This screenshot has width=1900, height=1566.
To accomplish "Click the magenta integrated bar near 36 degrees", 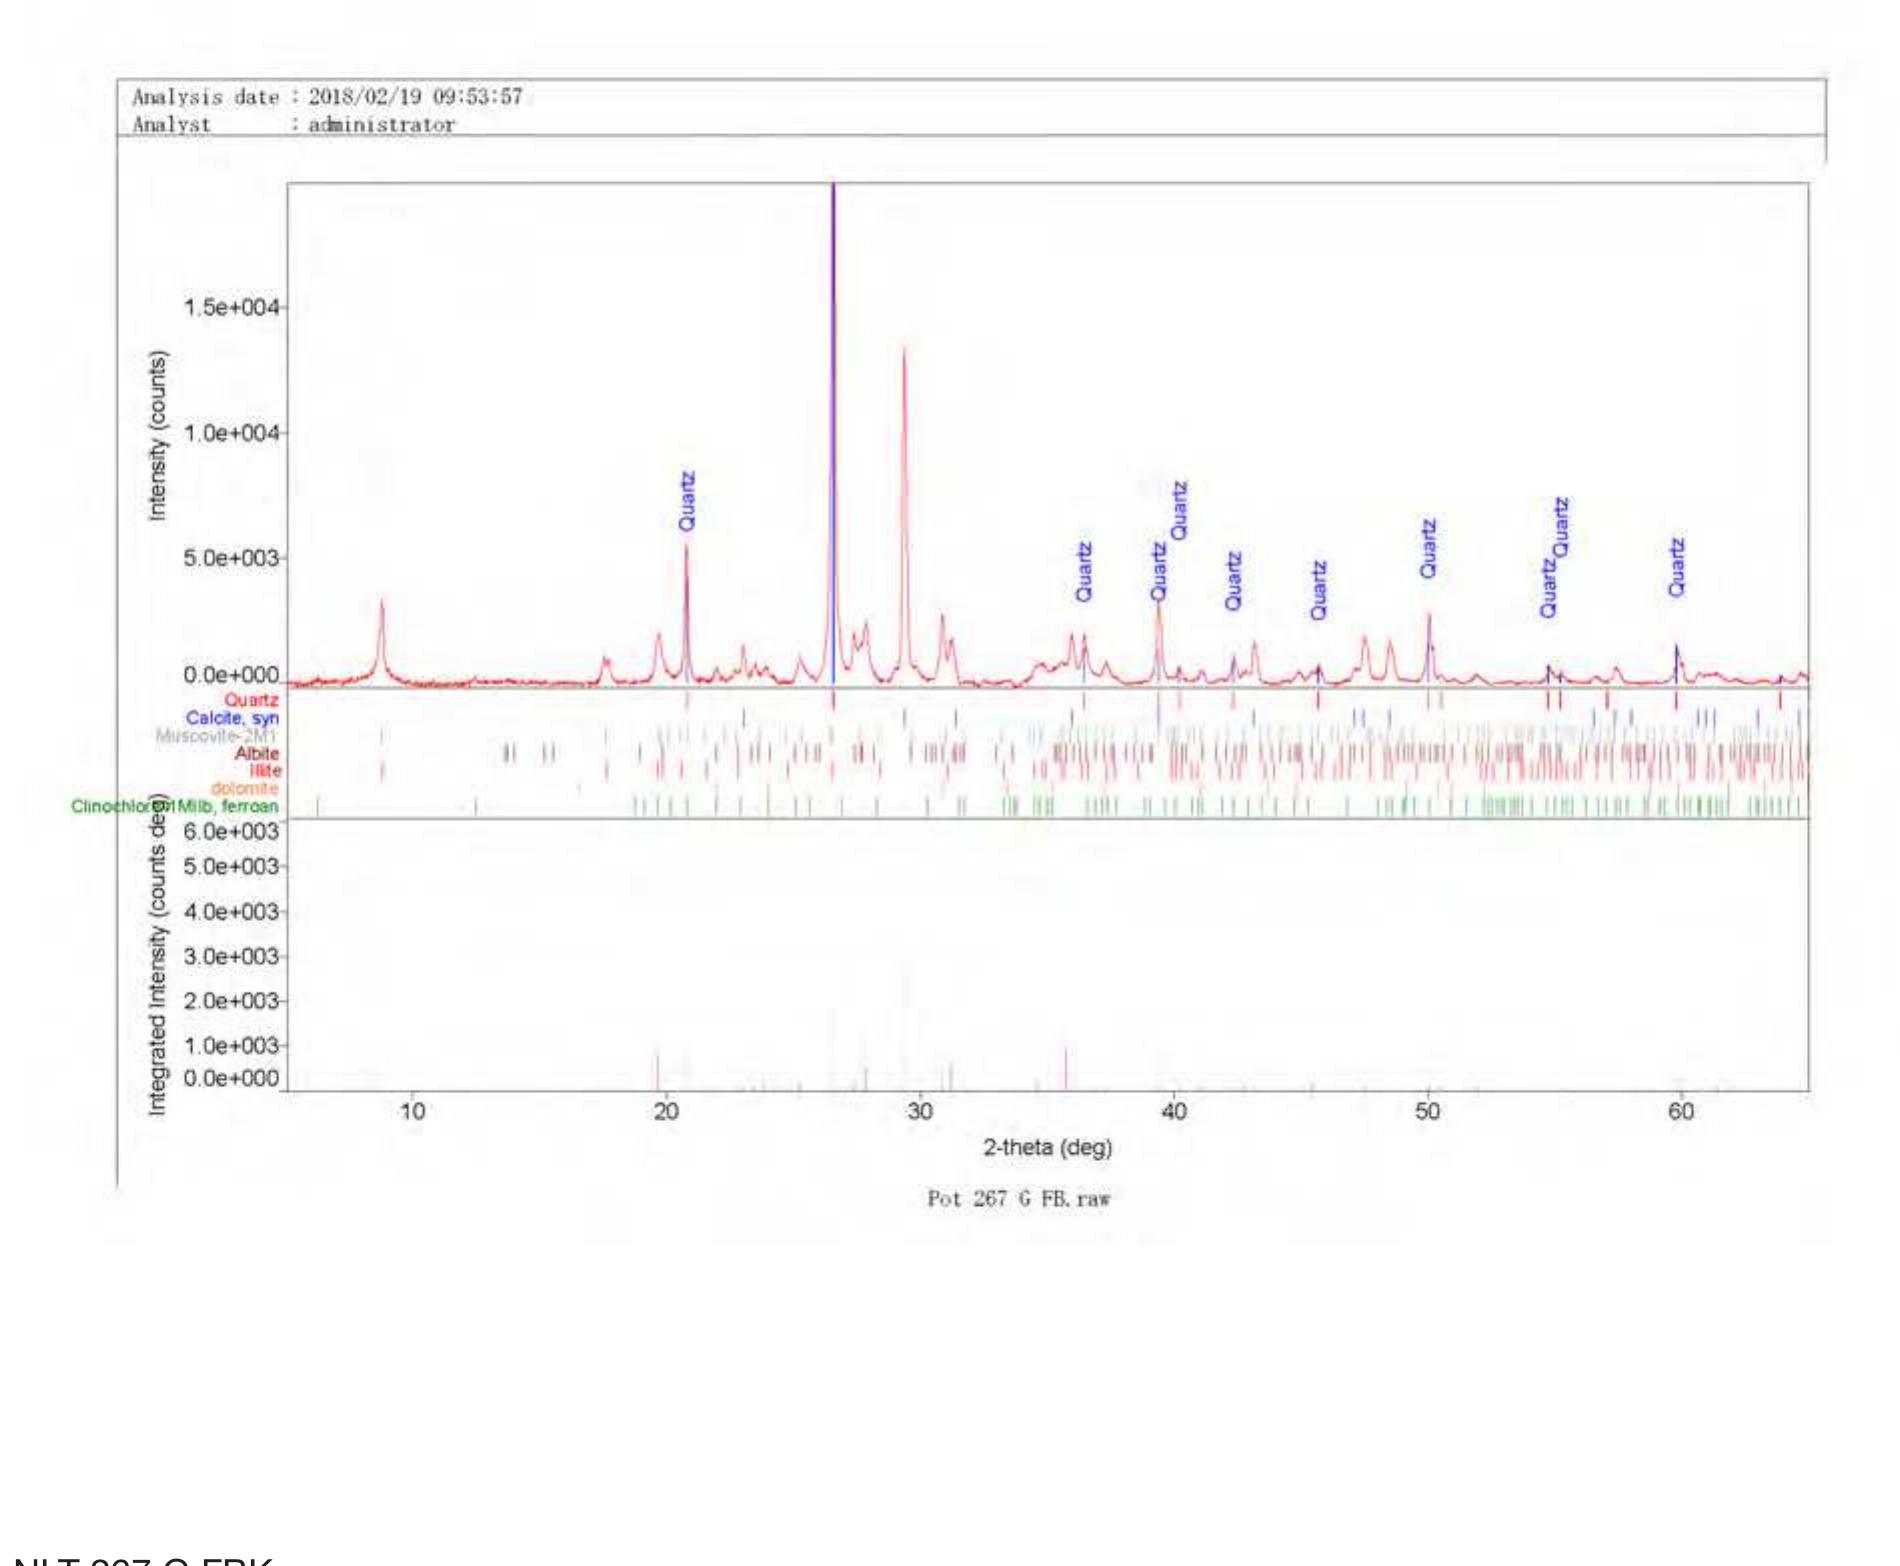I will point(1066,1068).
